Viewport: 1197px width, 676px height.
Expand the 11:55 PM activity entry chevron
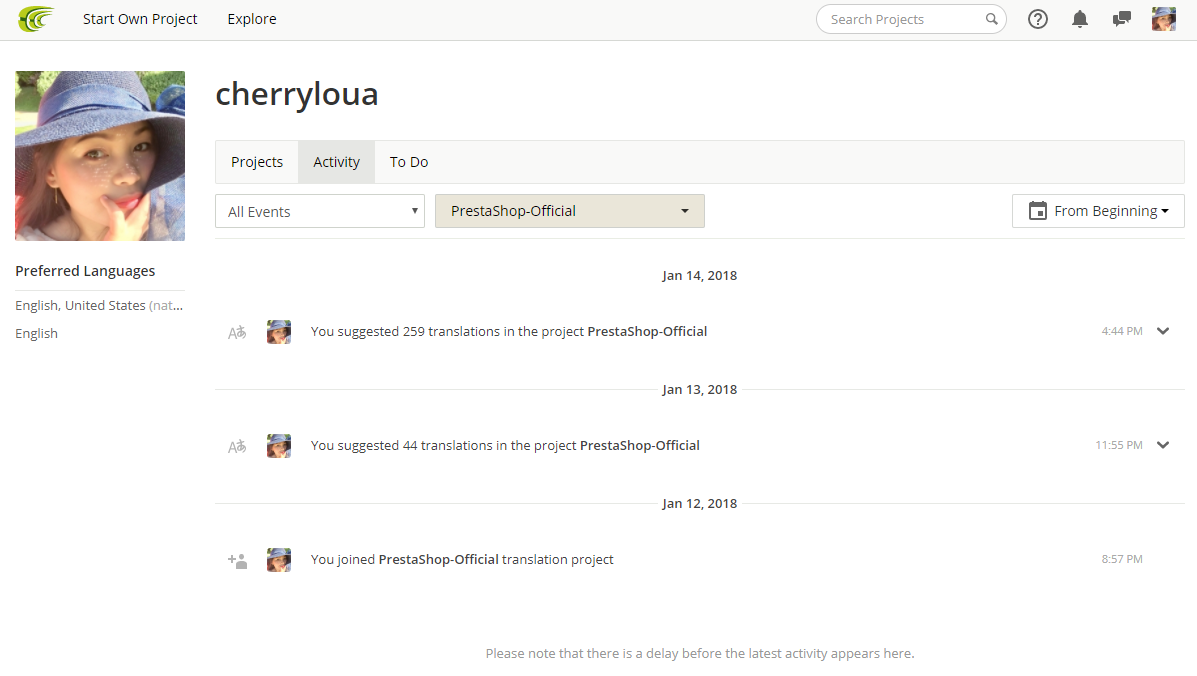pyautogui.click(x=1163, y=445)
